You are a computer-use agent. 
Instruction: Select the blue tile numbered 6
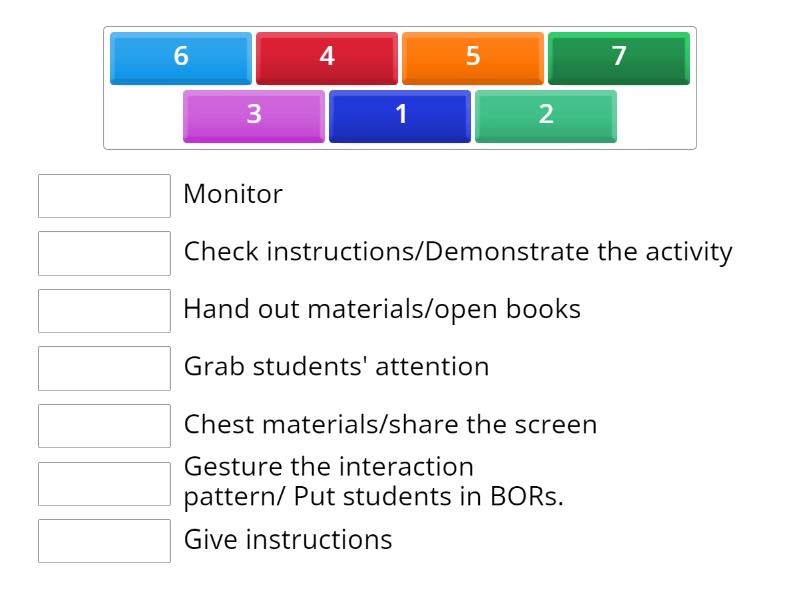point(180,58)
